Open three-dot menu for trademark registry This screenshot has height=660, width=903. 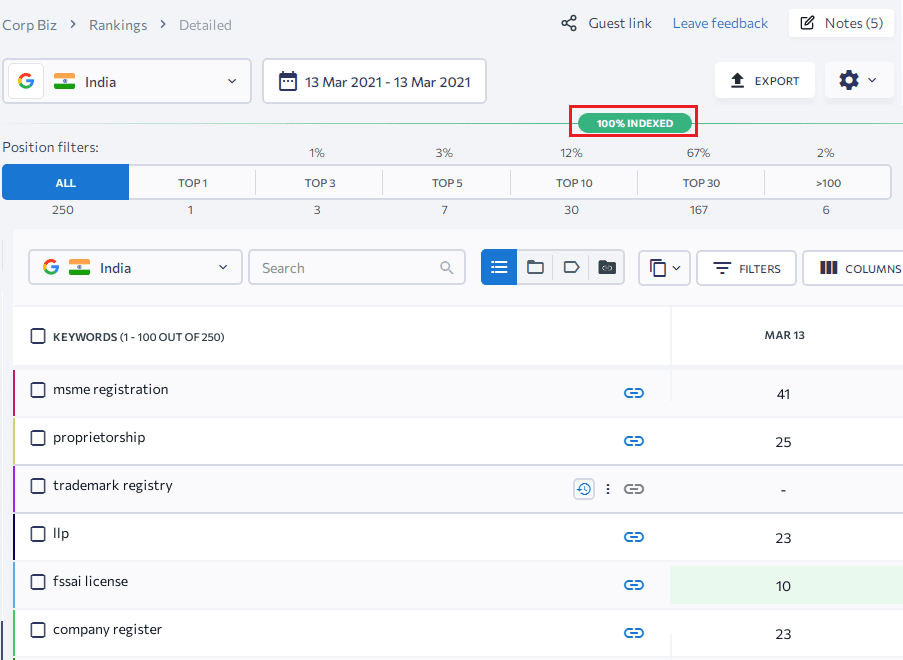tap(608, 489)
